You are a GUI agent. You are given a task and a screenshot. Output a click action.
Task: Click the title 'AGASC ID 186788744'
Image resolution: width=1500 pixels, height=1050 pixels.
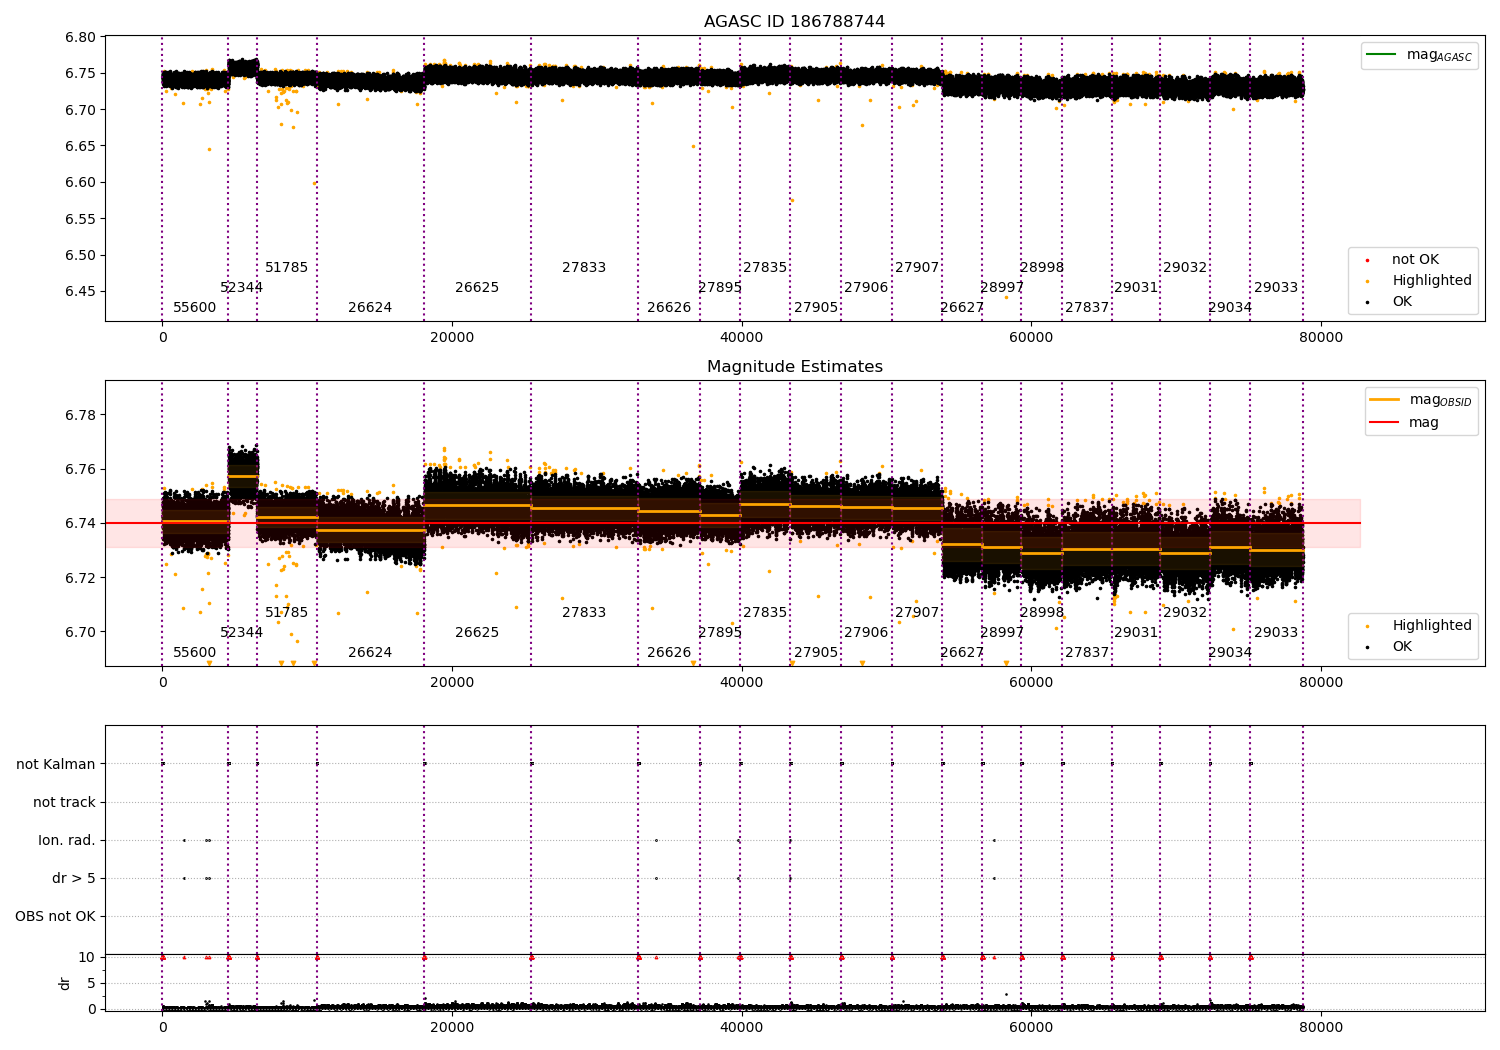[794, 22]
